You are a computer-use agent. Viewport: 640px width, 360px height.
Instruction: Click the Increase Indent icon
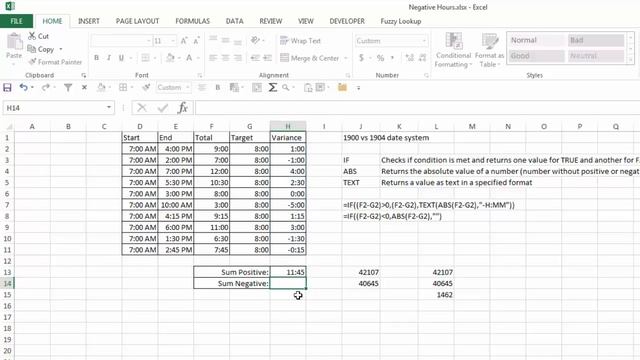coord(267,58)
